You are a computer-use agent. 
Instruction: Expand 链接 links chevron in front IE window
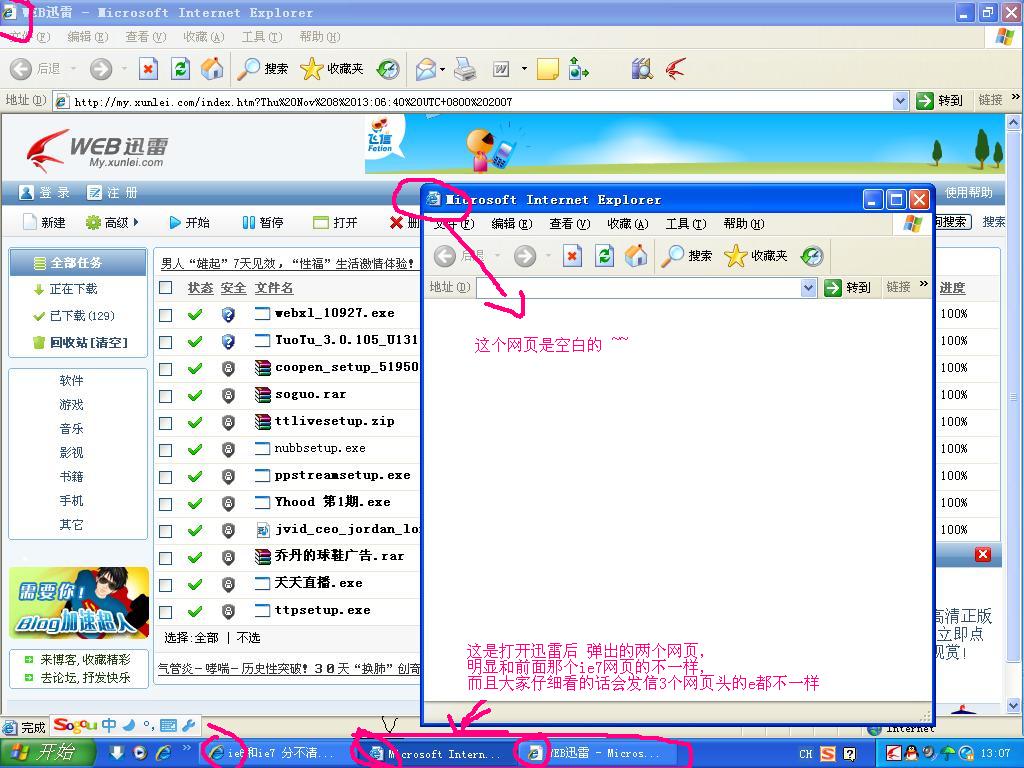923,283
